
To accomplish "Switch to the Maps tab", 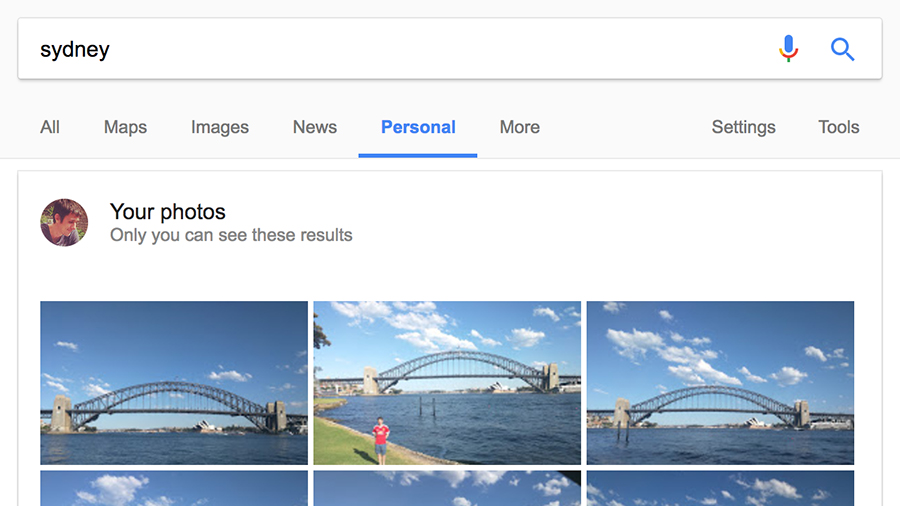I will point(125,127).
